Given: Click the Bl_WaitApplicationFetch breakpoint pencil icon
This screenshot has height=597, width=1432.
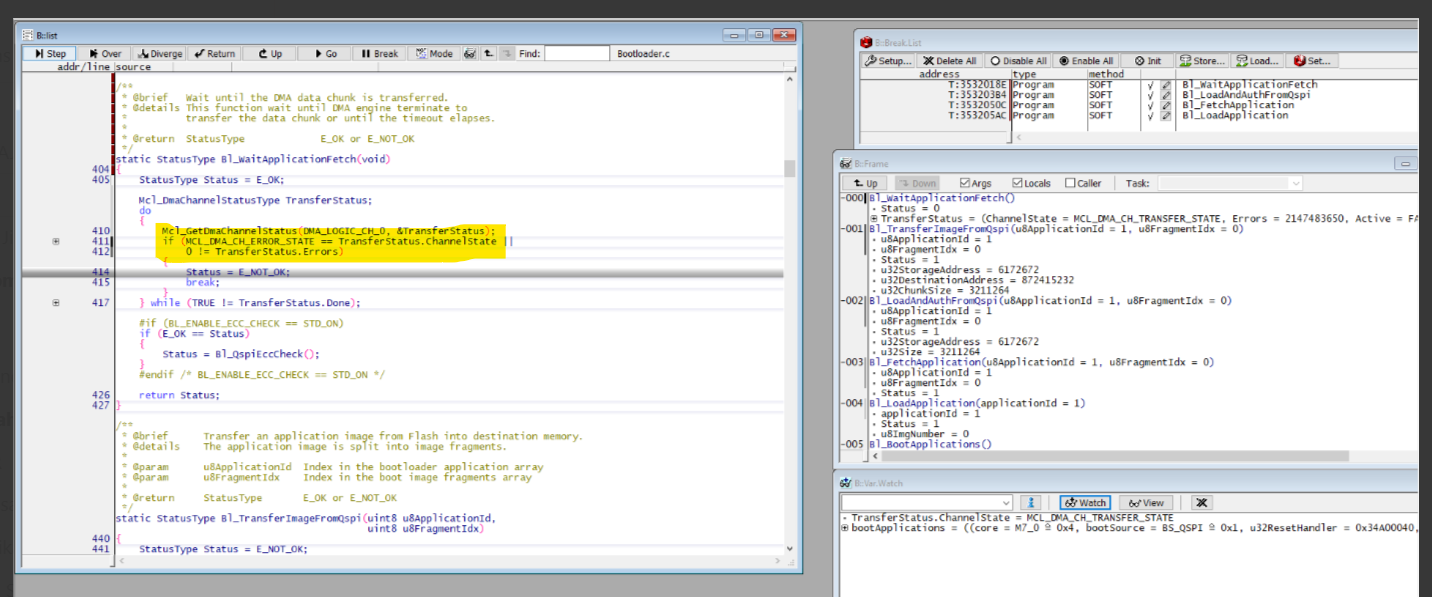Looking at the screenshot, I should click(1165, 85).
